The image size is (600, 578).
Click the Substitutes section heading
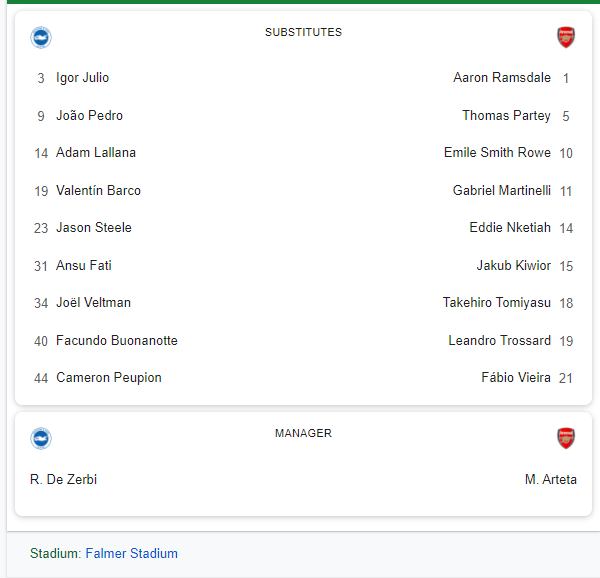point(303,32)
